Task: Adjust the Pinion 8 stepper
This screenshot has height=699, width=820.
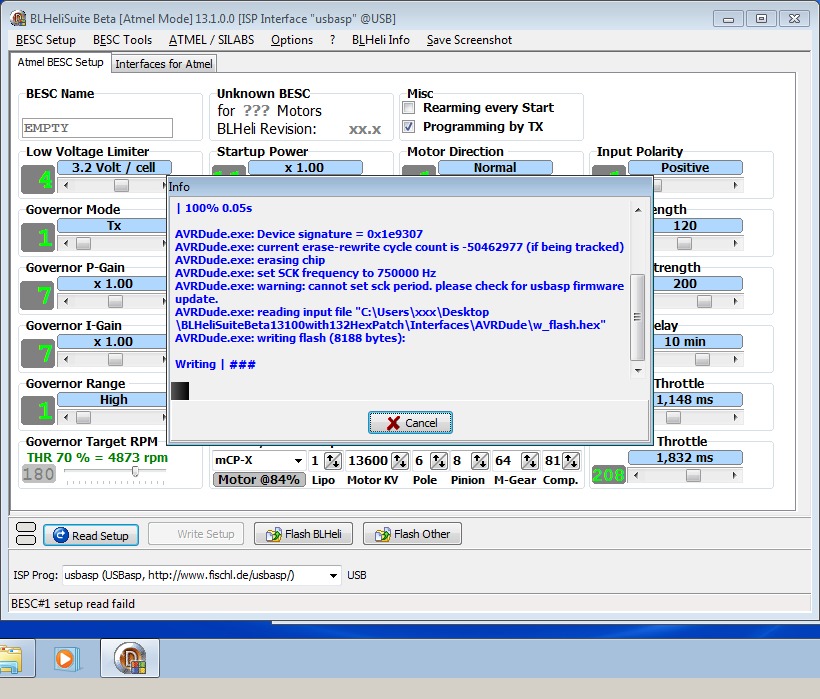Action: click(480, 461)
